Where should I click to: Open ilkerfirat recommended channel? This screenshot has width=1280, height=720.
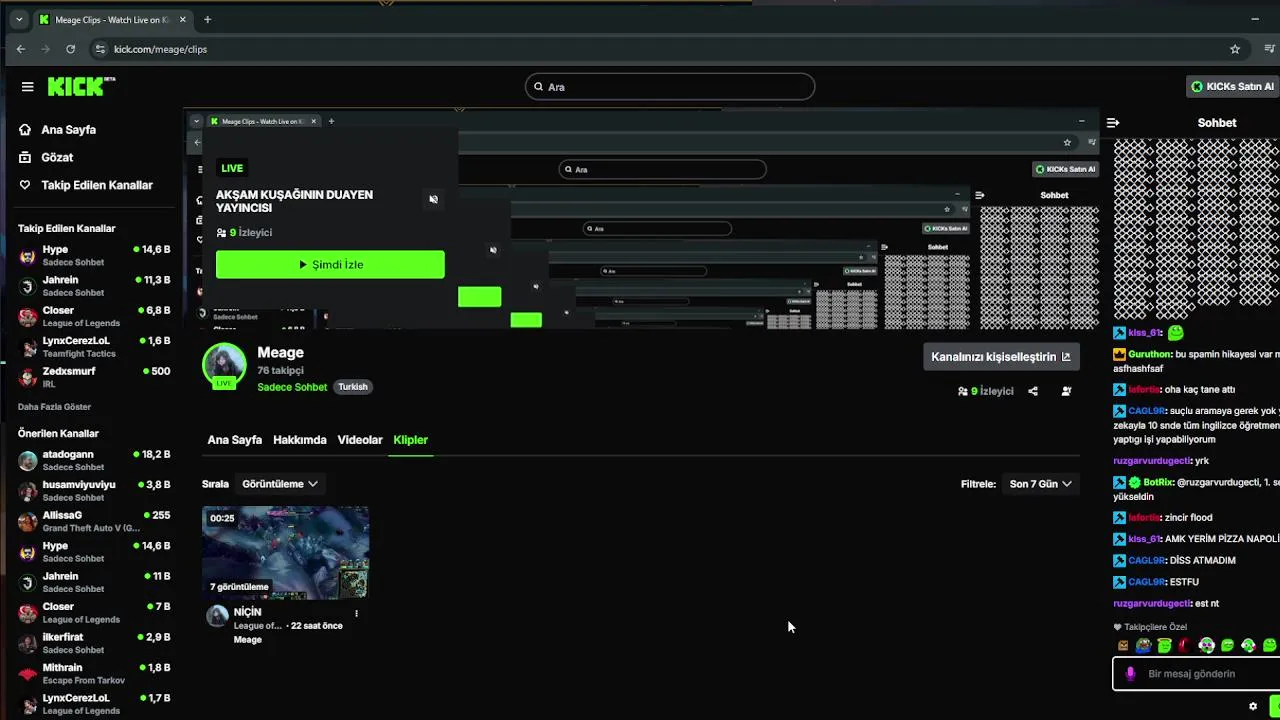93,643
